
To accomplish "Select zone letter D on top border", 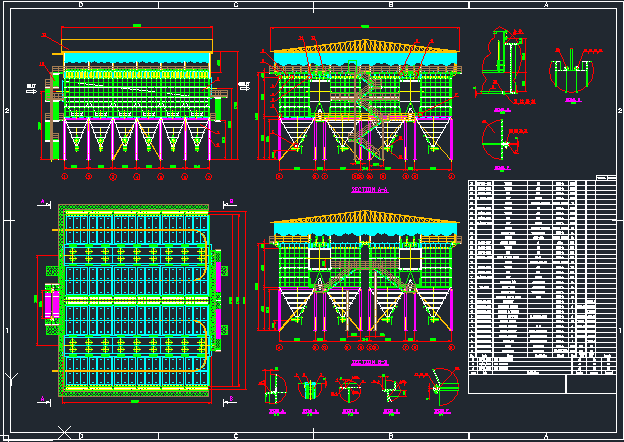I will tap(81, 4).
